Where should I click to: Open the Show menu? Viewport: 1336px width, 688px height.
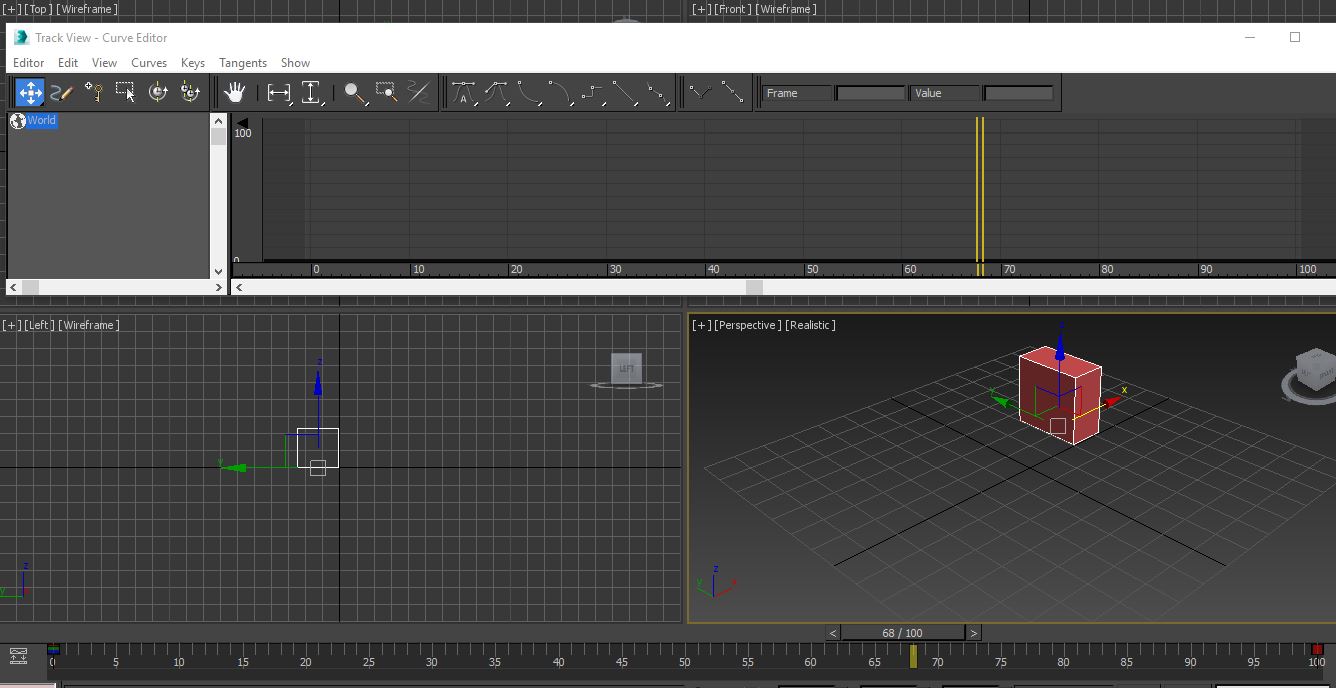tap(295, 62)
